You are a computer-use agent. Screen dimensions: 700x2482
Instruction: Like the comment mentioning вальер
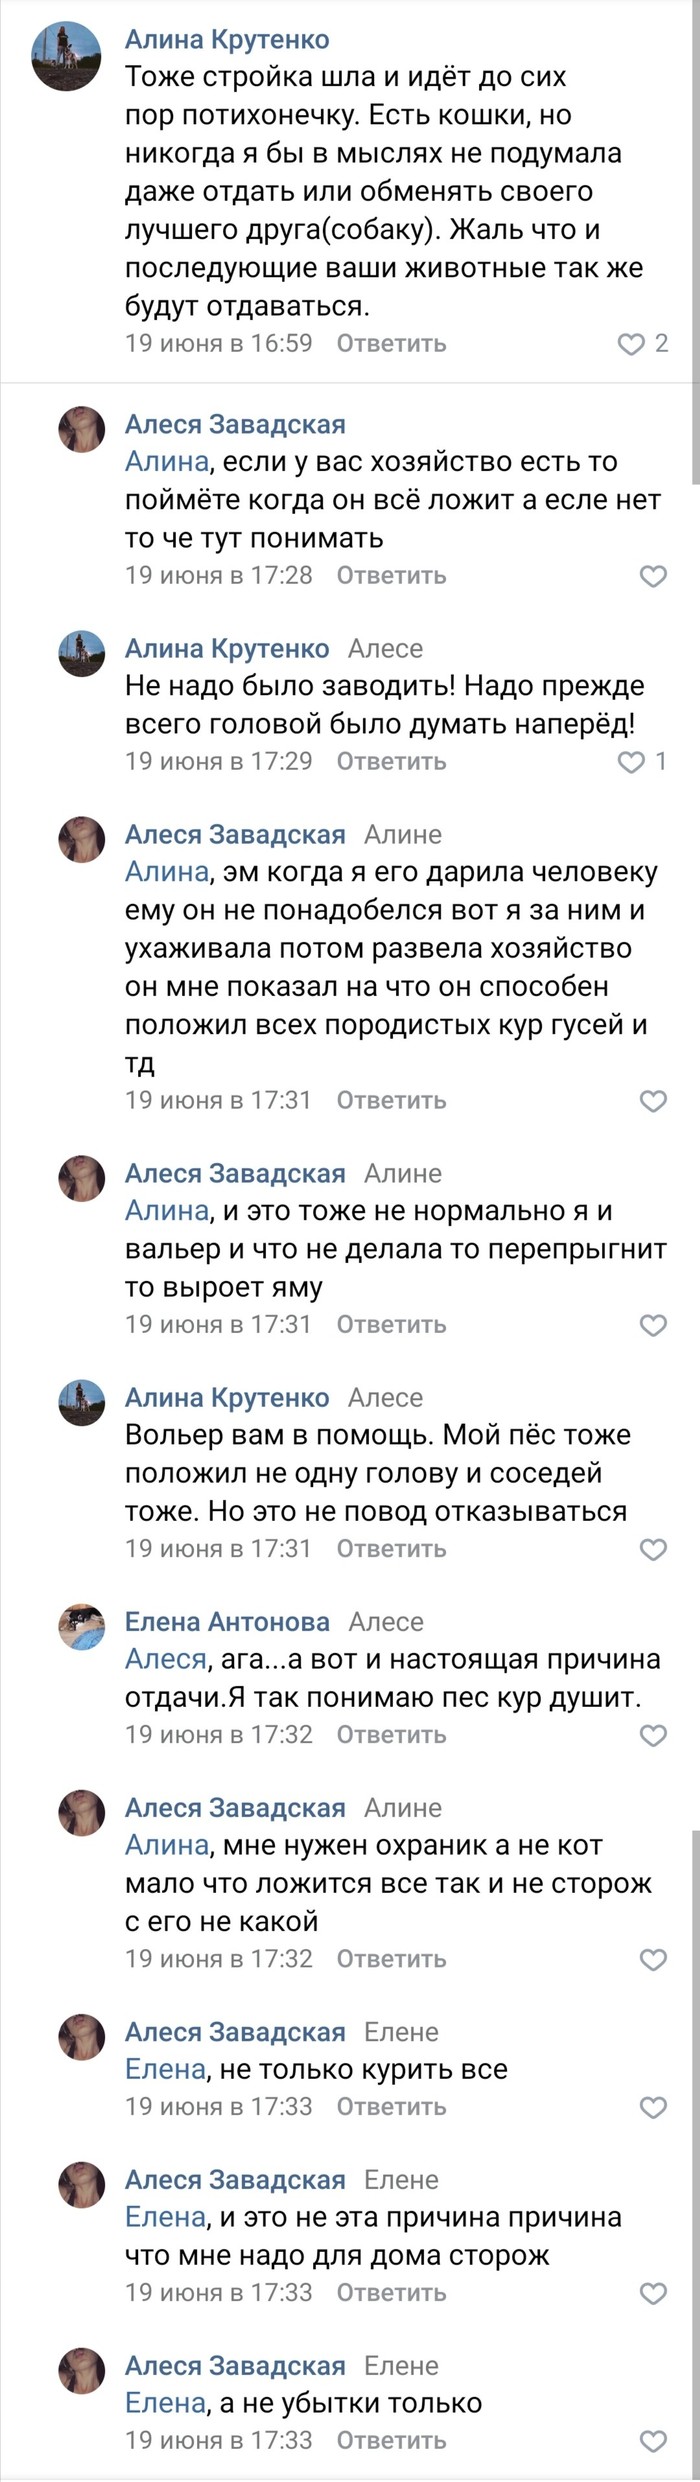pyautogui.click(x=652, y=1325)
